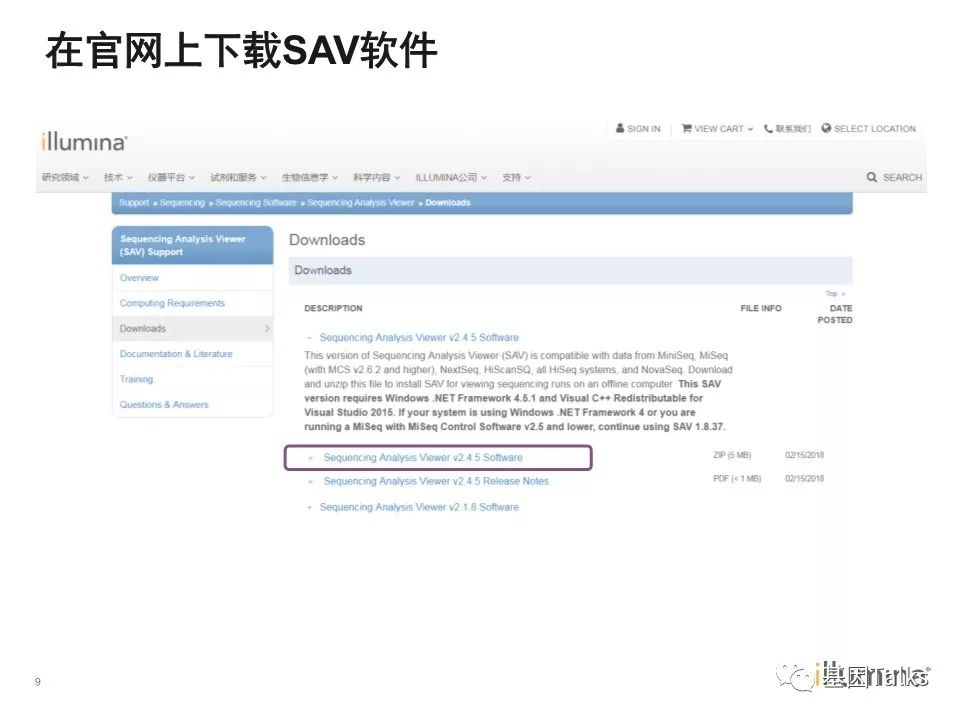Select Overview in the sidebar
Image resolution: width=960 pixels, height=720 pixels.
[139, 278]
